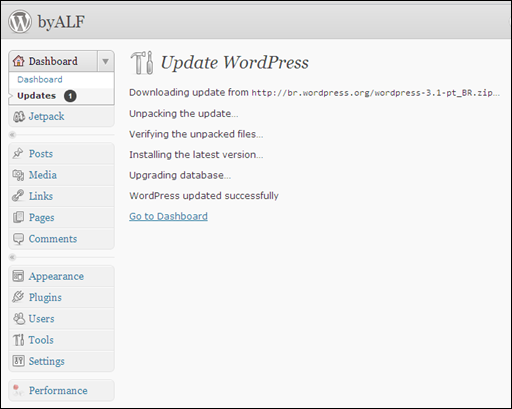The width and height of the screenshot is (512, 409).
Task: Click the Performance icon
Action: click(18, 390)
